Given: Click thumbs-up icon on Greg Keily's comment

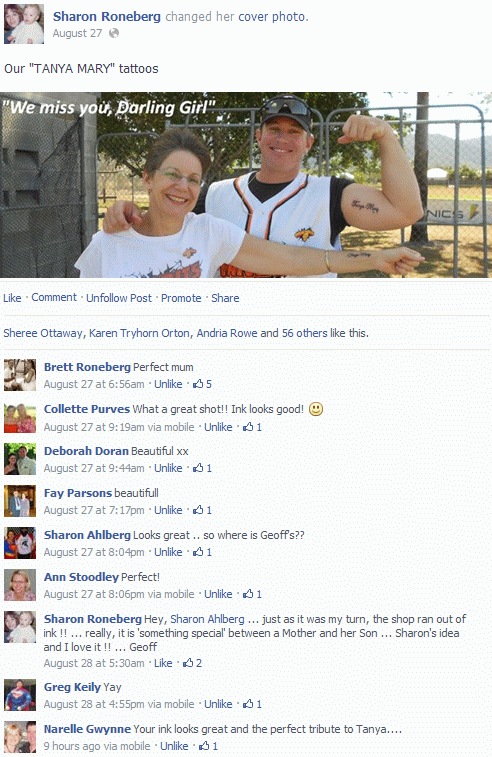Looking at the screenshot, I should click(x=248, y=704).
